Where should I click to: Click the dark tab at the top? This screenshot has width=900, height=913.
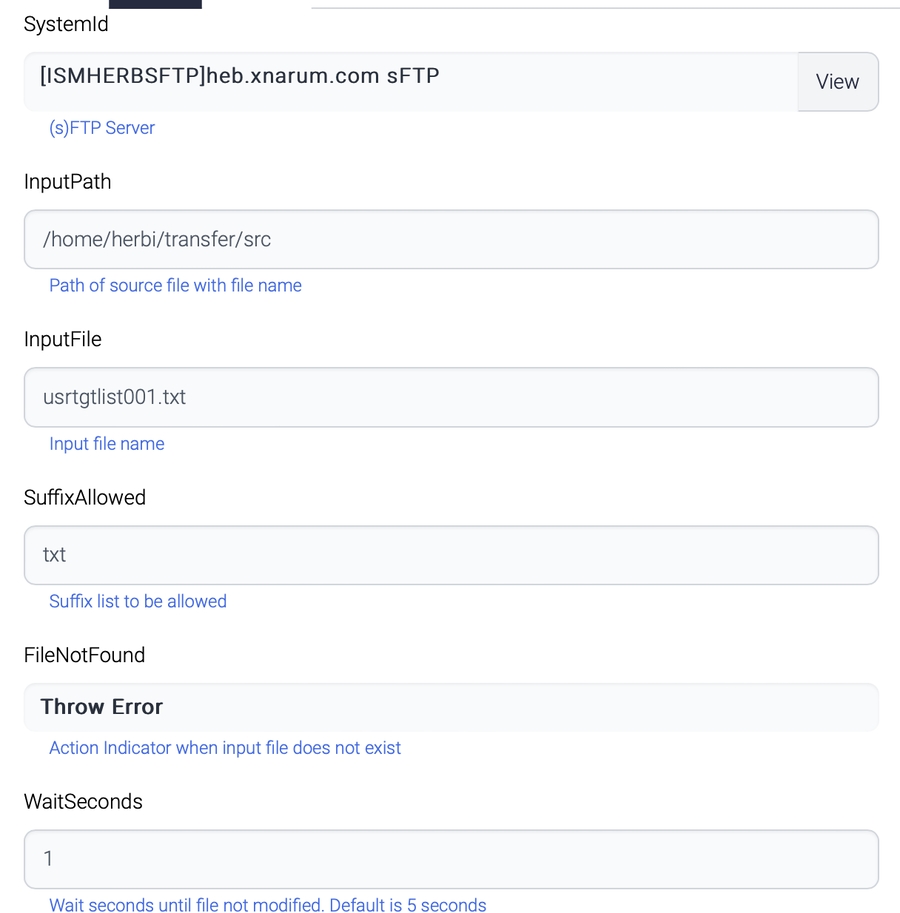coord(155,4)
